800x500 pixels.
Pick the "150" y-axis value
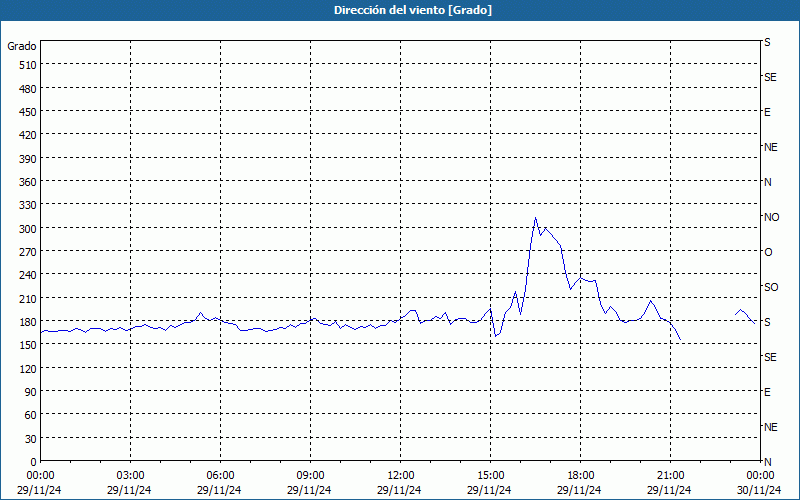[x=29, y=345]
